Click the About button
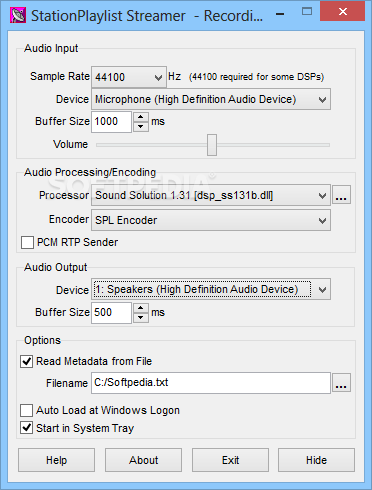372x490 pixels. click(143, 460)
